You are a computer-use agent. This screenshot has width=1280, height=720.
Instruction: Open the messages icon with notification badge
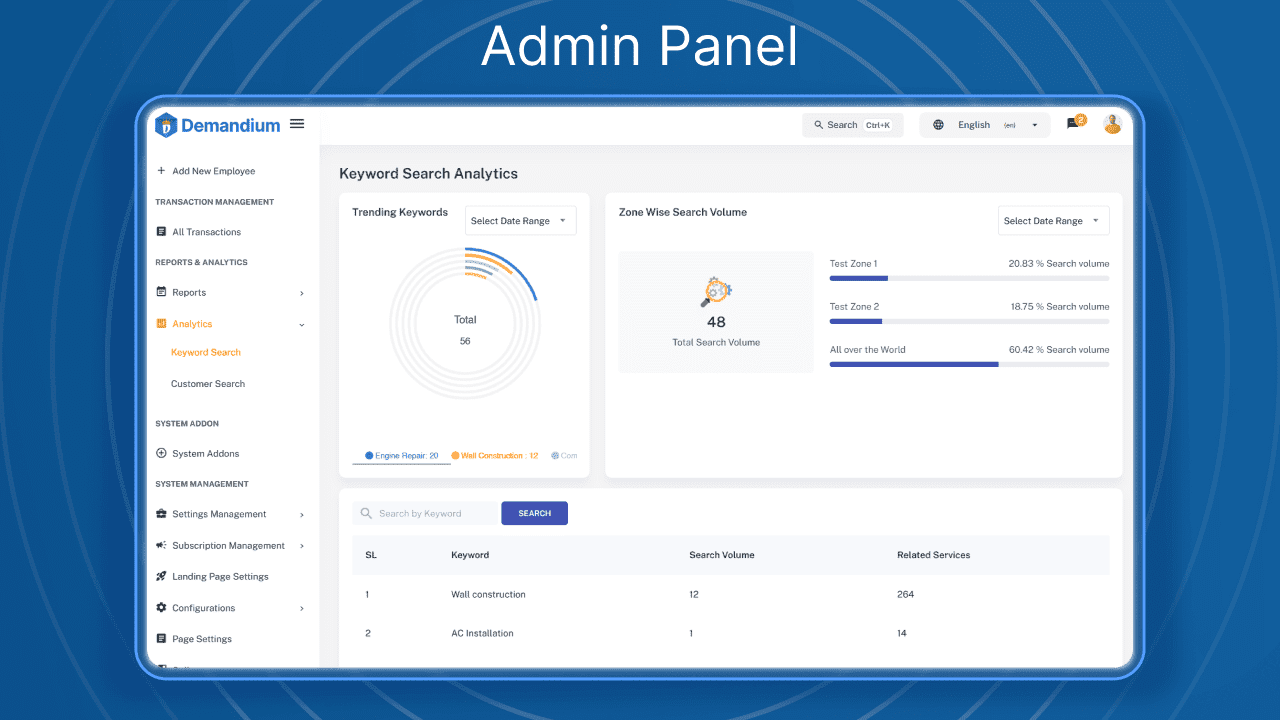[x=1071, y=124]
